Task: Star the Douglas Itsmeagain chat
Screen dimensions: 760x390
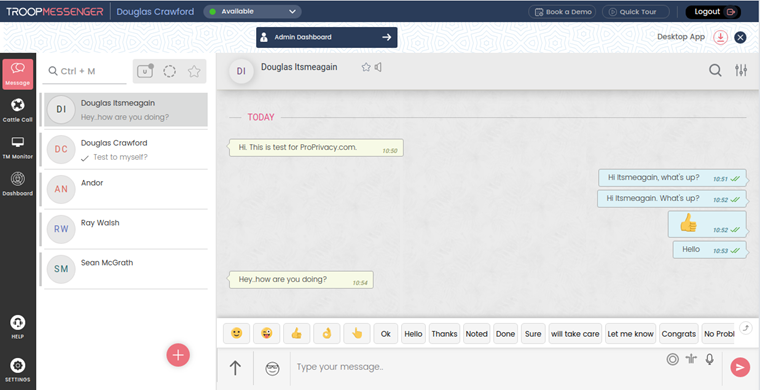Action: tap(366, 67)
